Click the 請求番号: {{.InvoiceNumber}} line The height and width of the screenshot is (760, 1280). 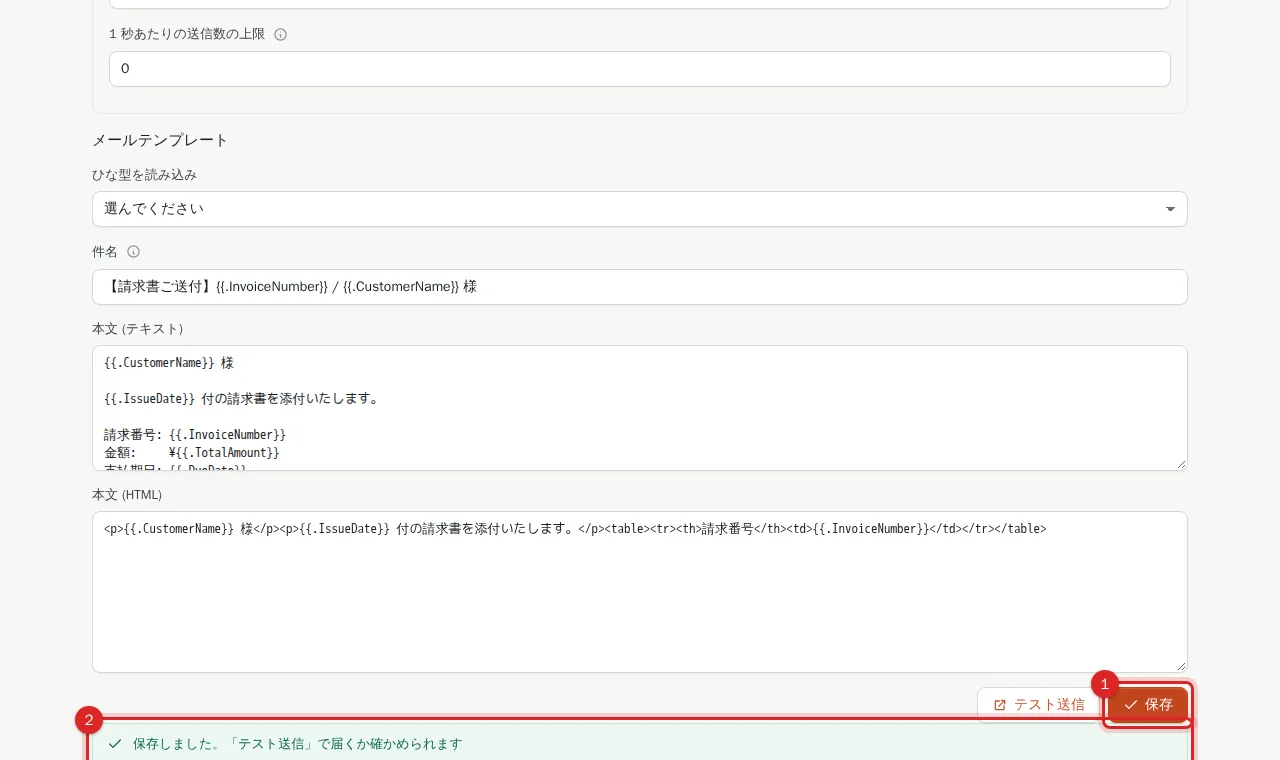click(x=195, y=435)
